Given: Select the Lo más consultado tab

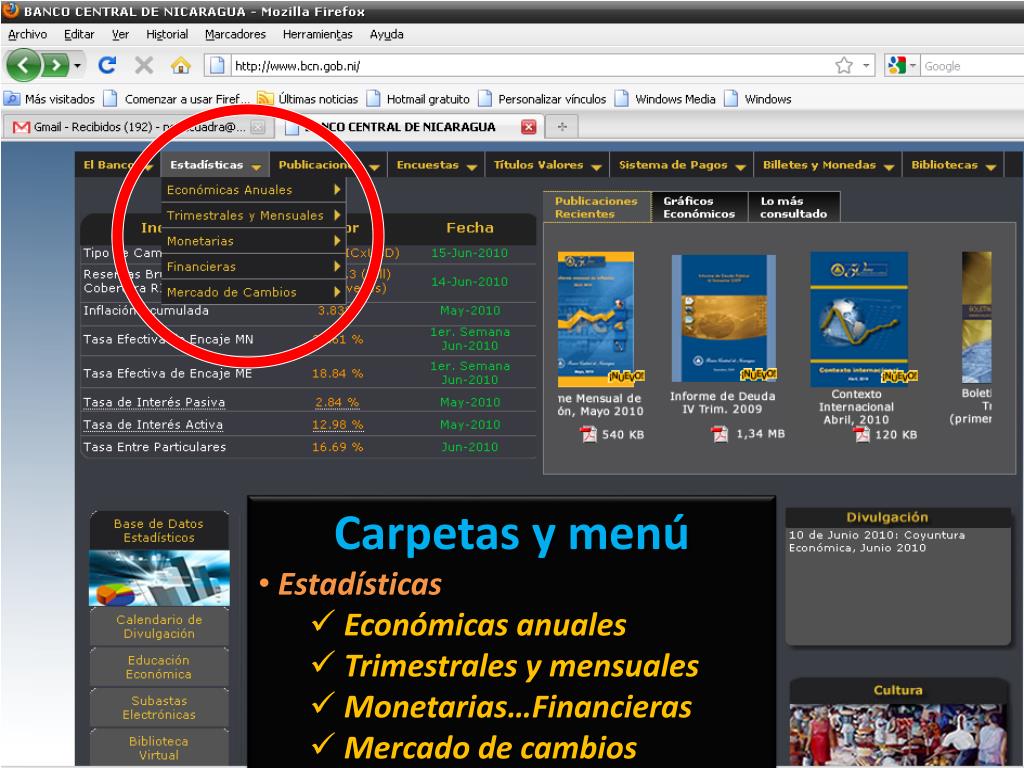Looking at the screenshot, I should tap(793, 207).
